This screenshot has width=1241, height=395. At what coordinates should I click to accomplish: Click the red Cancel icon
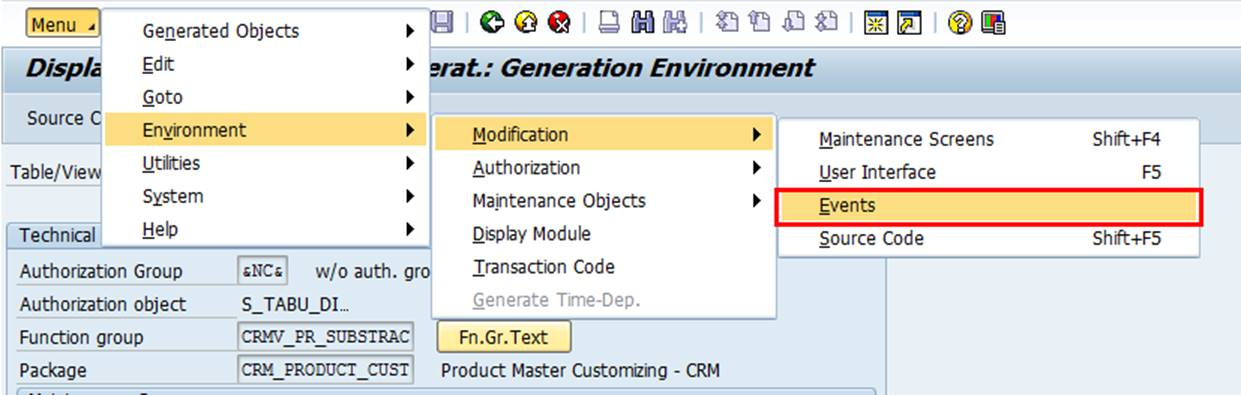tap(560, 23)
